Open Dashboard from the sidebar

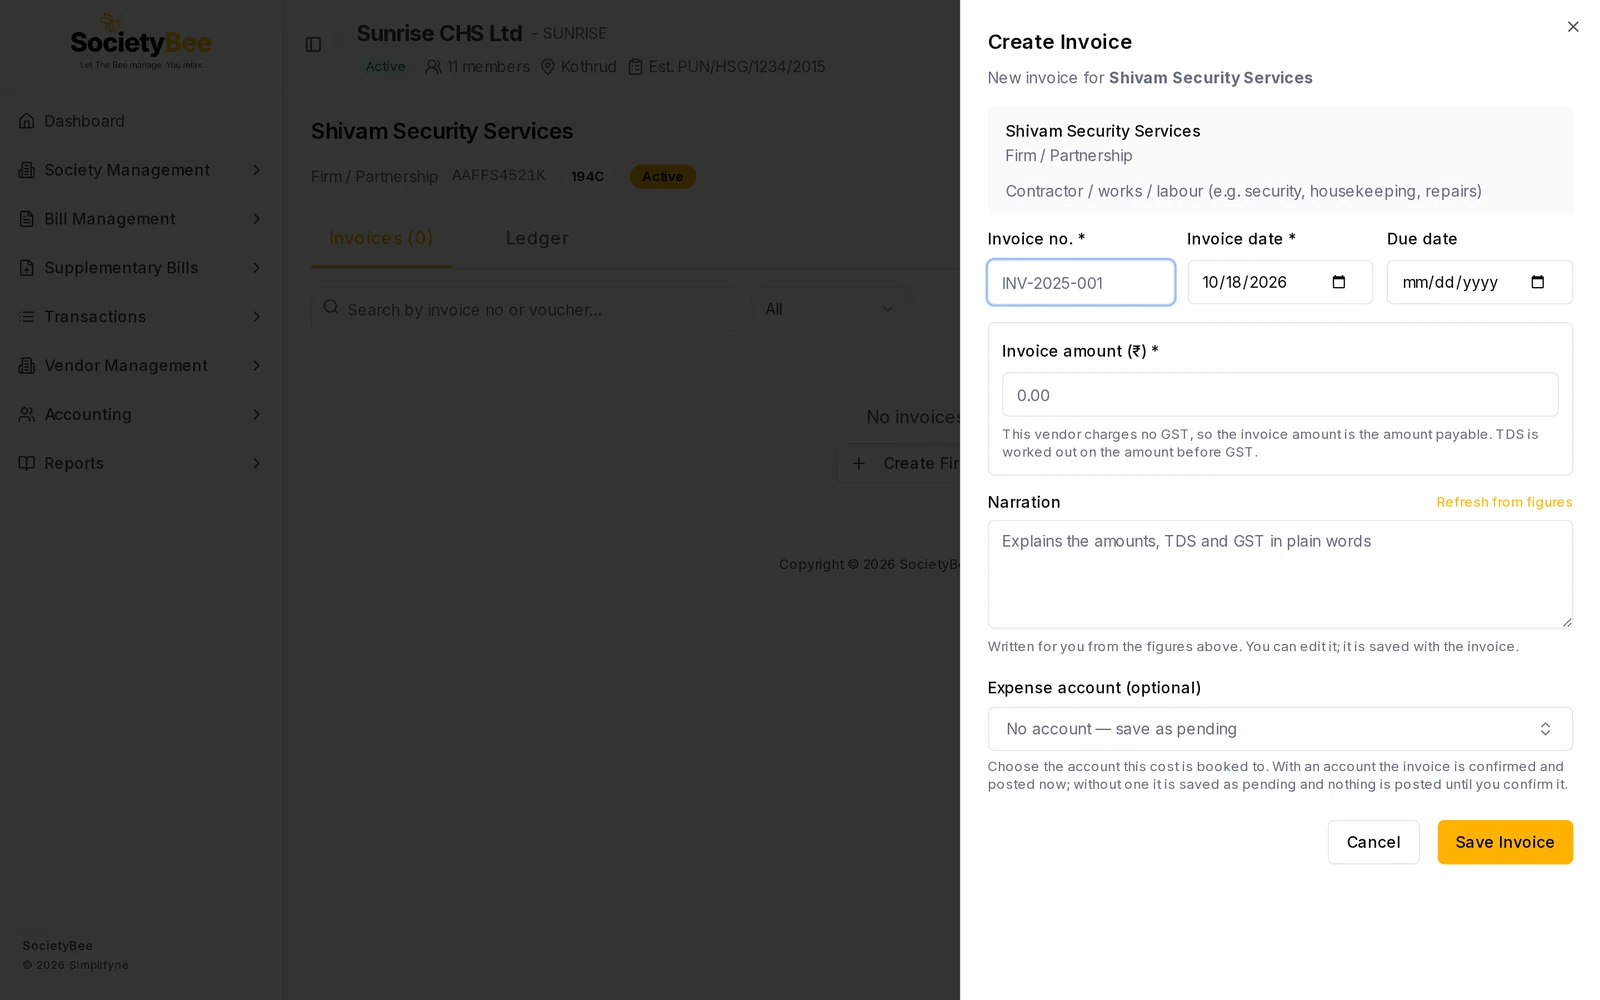(x=141, y=121)
